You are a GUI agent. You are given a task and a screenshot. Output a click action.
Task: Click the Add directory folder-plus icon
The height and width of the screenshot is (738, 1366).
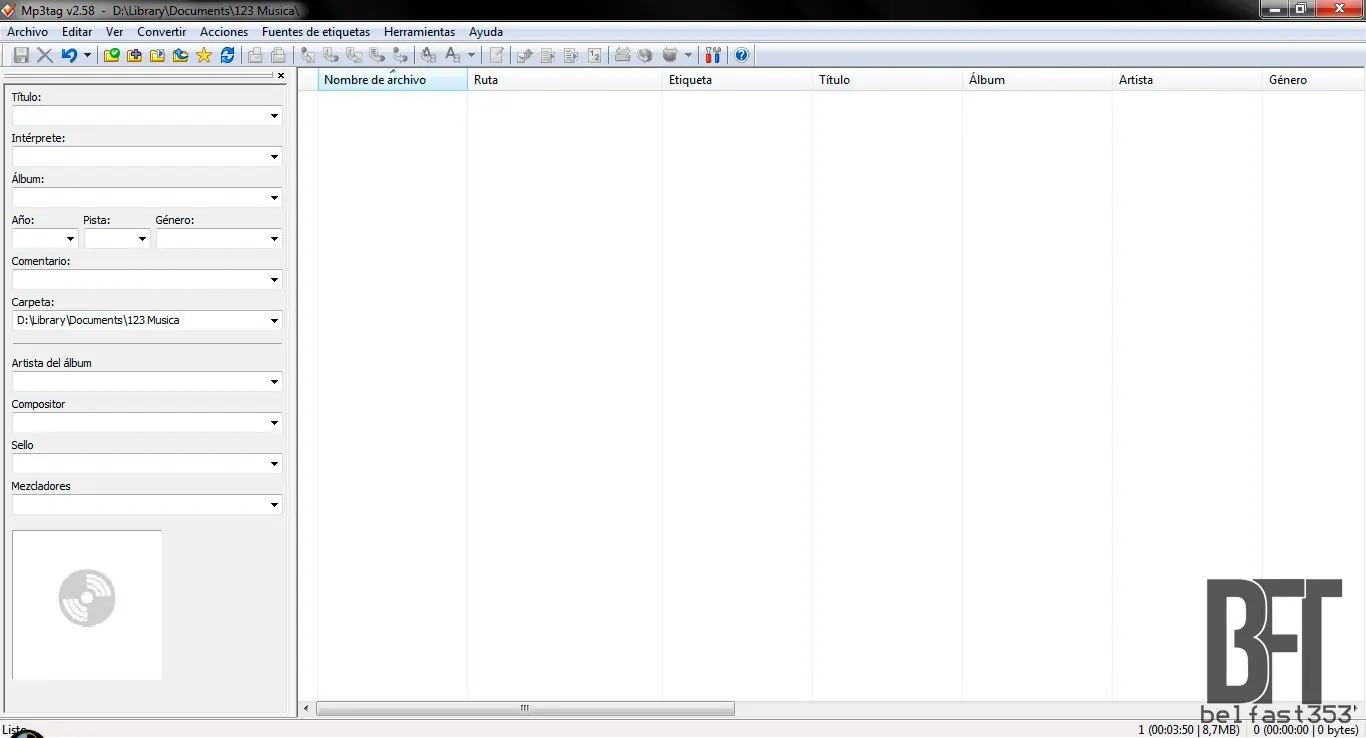[x=134, y=55]
